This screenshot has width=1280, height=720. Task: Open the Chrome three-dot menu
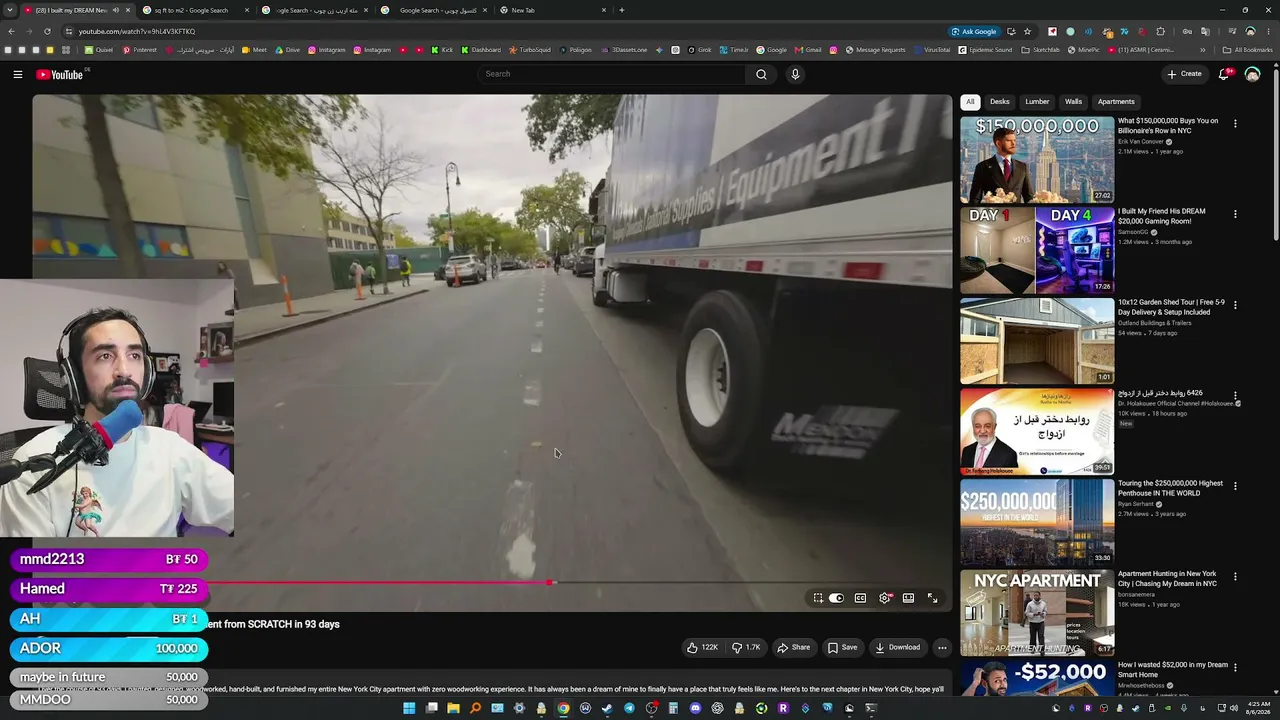click(x=1269, y=31)
